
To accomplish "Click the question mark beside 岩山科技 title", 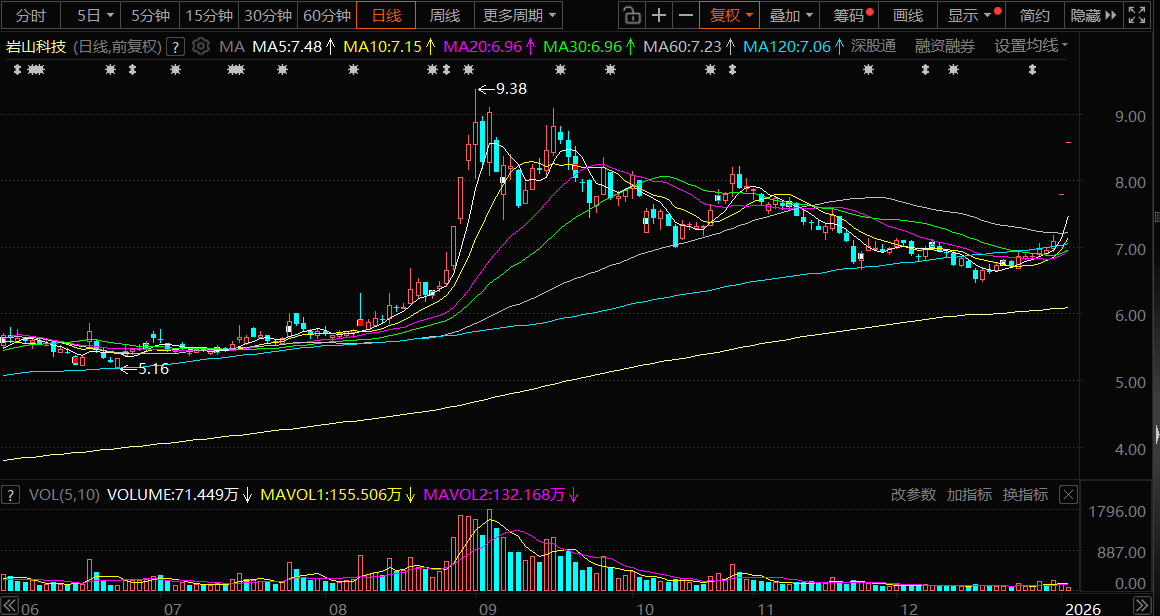I will [175, 47].
